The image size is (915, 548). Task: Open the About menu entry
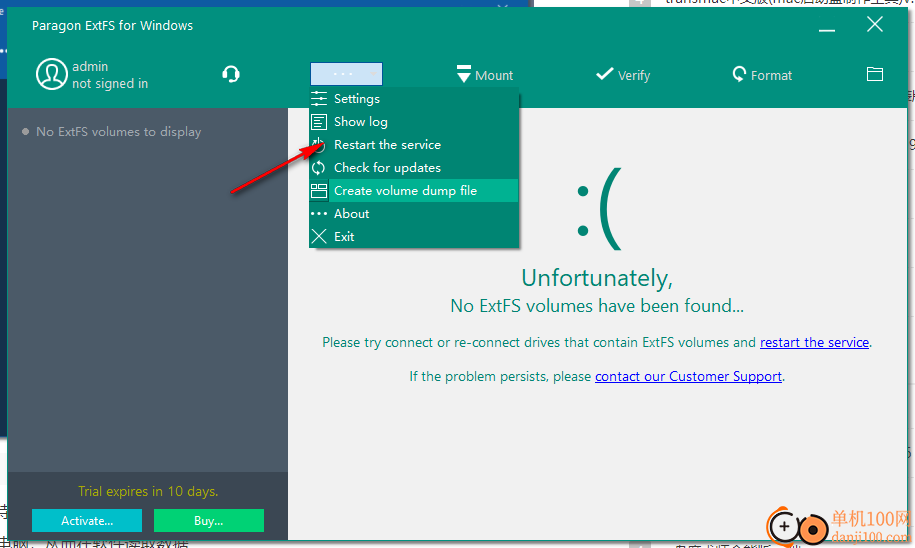[x=414, y=214]
